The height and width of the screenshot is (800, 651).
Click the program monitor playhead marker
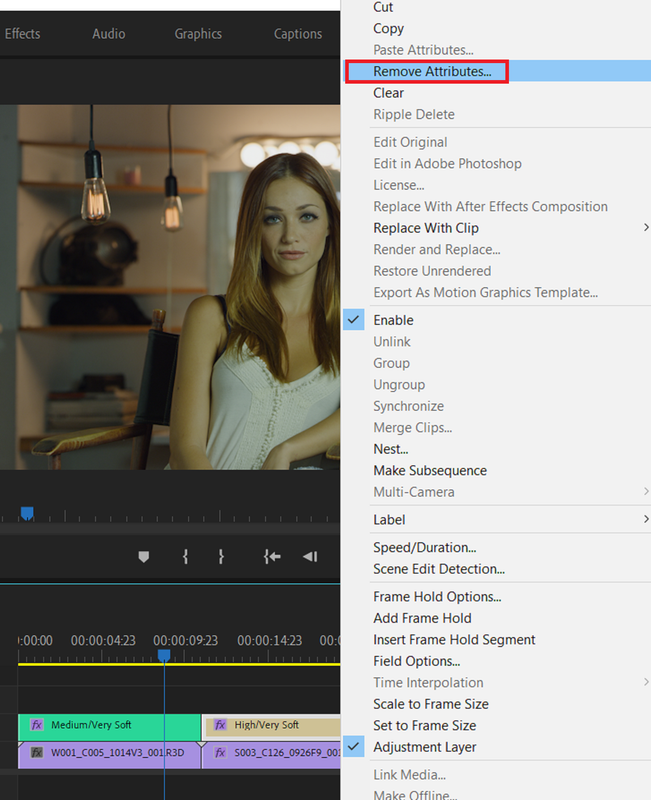pyautogui.click(x=27, y=513)
